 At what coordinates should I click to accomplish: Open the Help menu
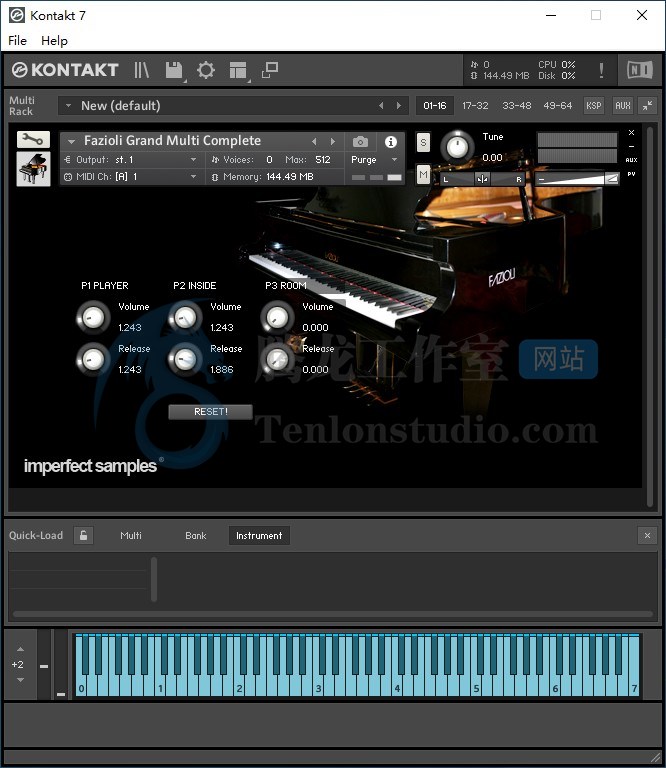click(x=54, y=41)
